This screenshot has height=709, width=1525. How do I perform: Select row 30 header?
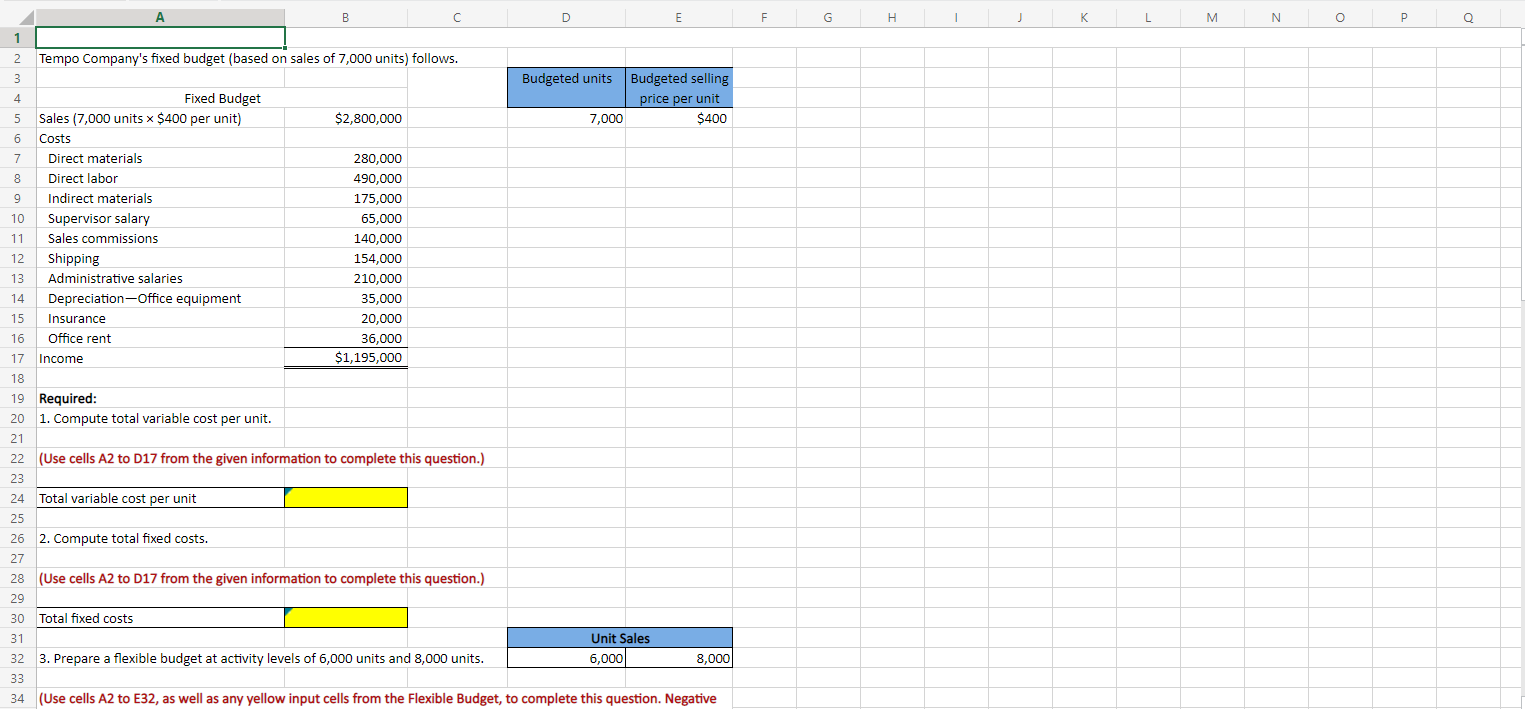(x=17, y=618)
